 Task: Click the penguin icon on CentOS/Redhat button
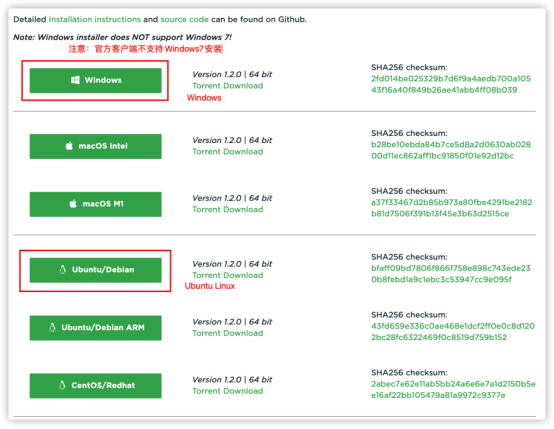coord(62,386)
